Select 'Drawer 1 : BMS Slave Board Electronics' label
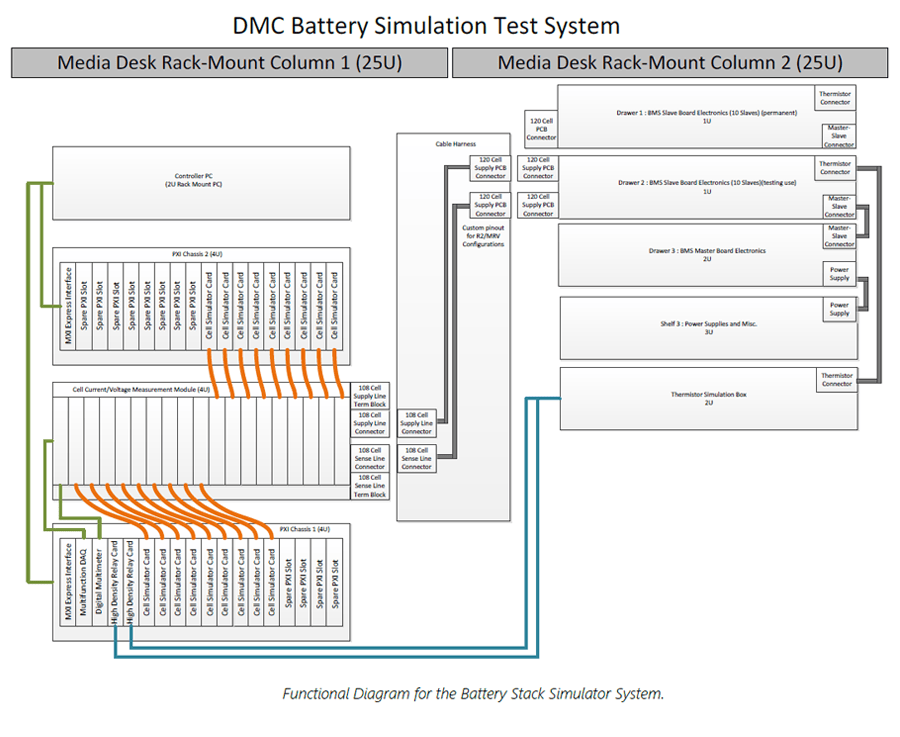Image resolution: width=900 pixels, height=737 pixels. (x=707, y=117)
